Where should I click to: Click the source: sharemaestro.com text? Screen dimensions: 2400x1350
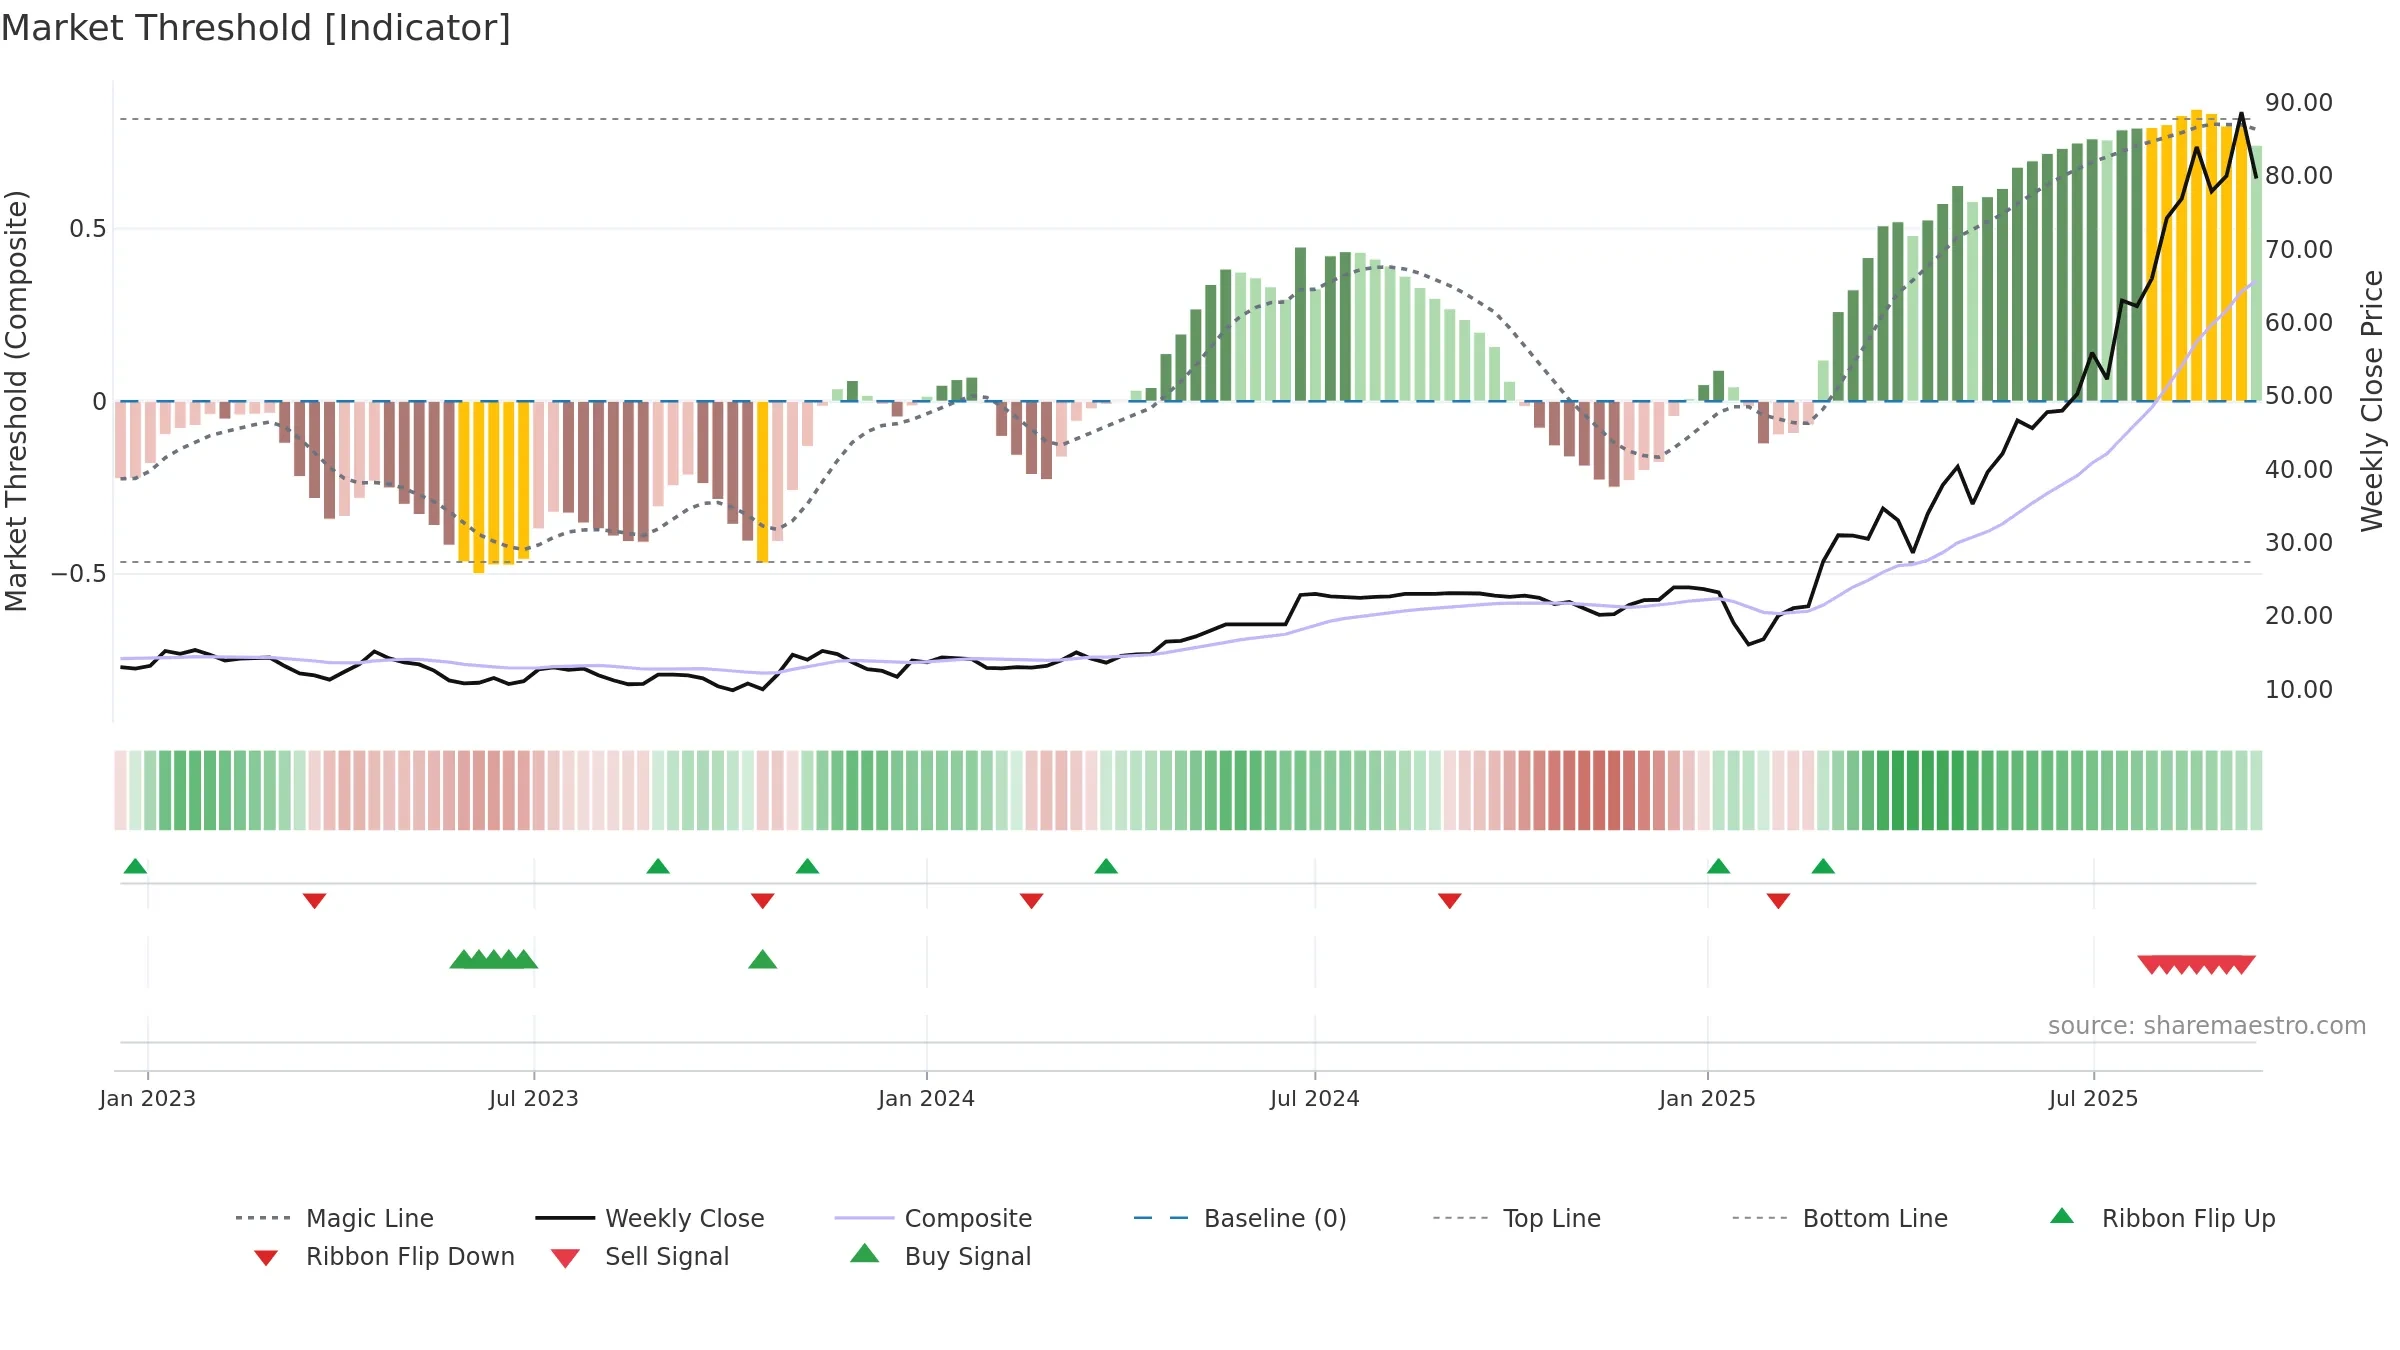pos(2207,1026)
